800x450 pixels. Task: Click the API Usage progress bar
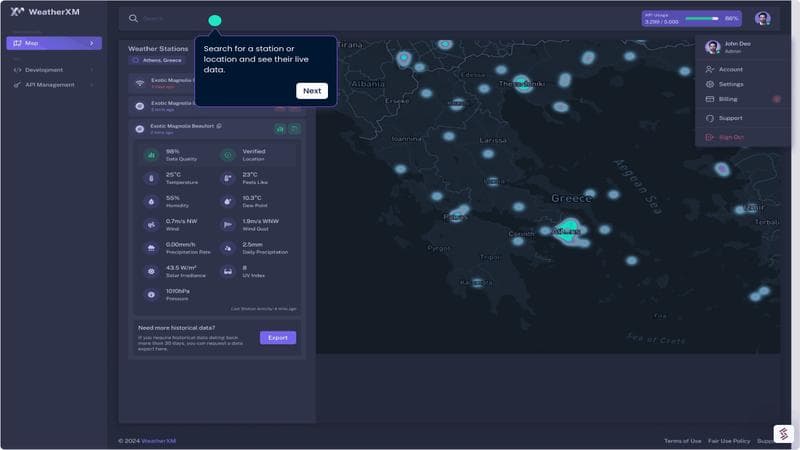(701, 19)
